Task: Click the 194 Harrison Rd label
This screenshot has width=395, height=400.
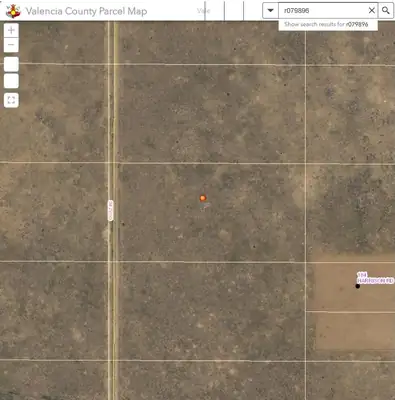Action: click(x=375, y=278)
